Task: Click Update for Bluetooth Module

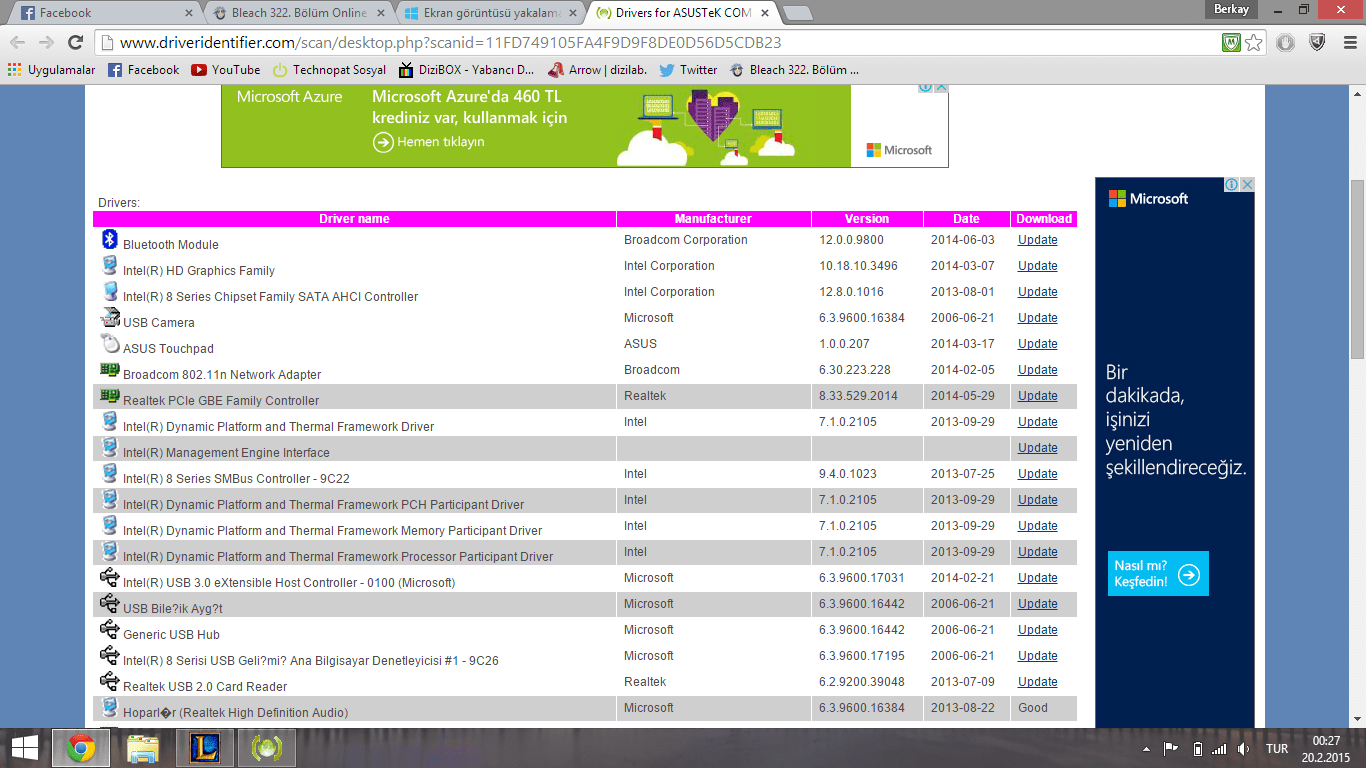Action: (x=1037, y=240)
